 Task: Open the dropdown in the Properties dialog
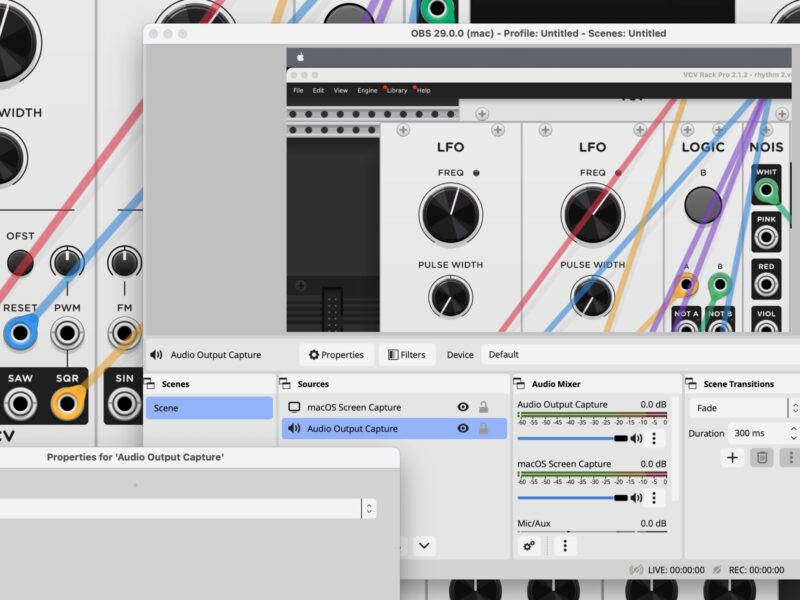tap(369, 508)
